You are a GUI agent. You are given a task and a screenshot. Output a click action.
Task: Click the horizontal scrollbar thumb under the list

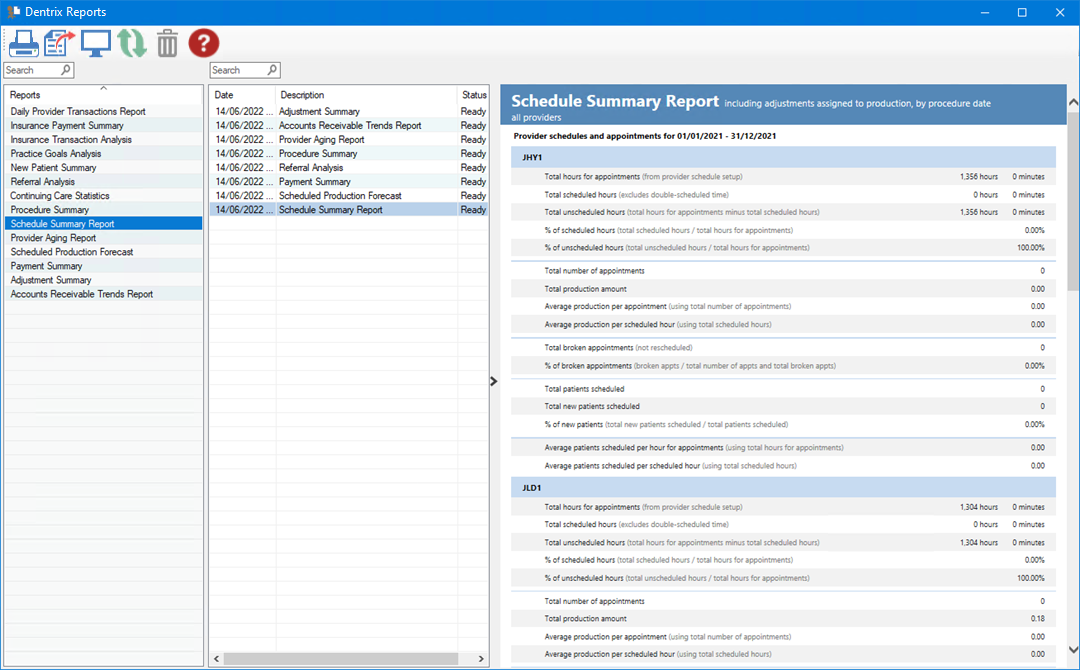(x=341, y=659)
